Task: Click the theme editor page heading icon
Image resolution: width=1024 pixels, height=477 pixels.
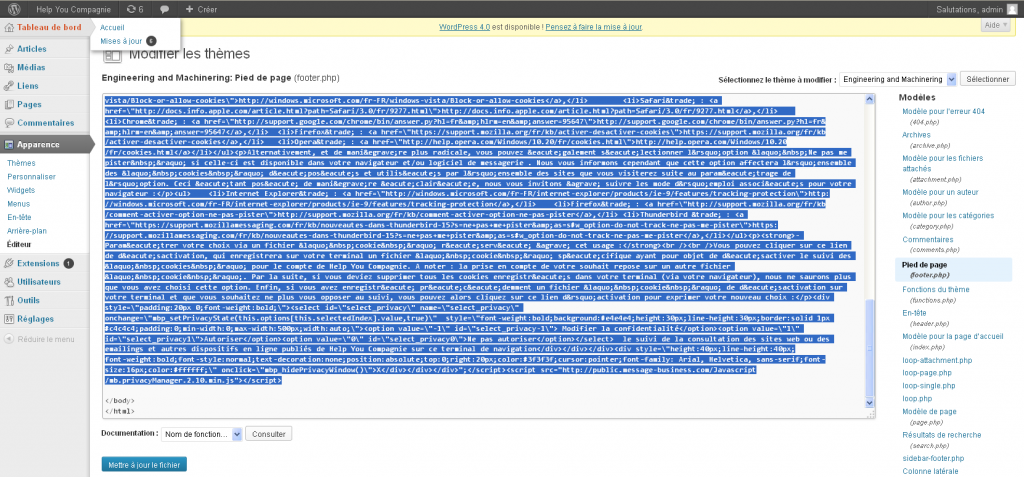Action: (x=112, y=54)
